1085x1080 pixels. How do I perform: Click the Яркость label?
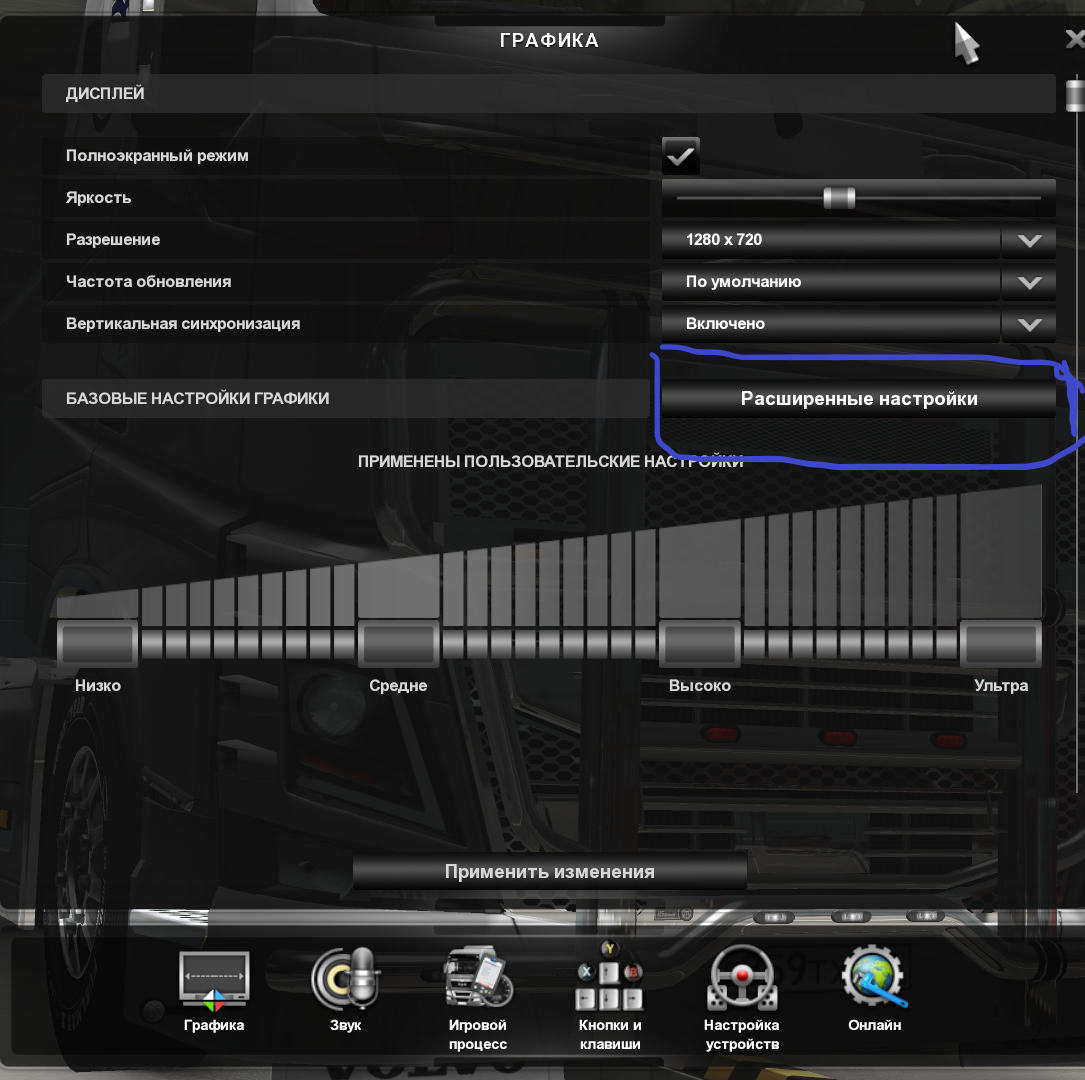pyautogui.click(x=98, y=198)
